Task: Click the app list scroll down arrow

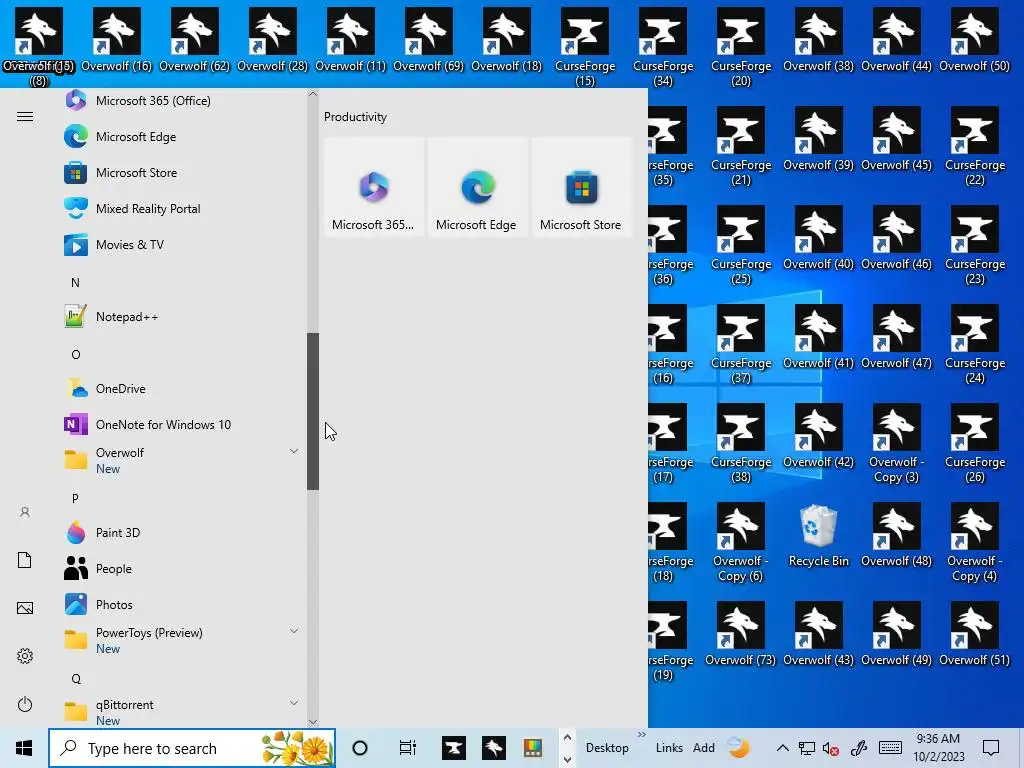Action: pos(313,722)
